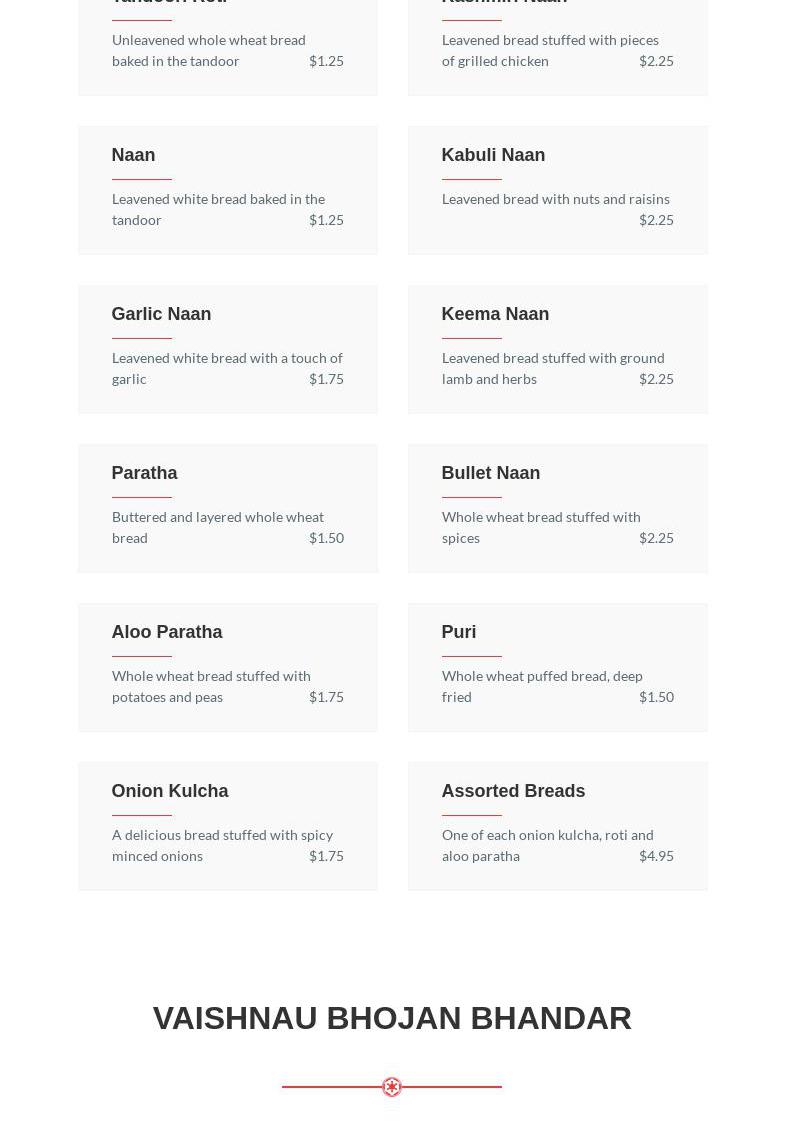This screenshot has width=785, height=1135.
Task: Open the Aloo Paratha item
Action: point(167,632)
